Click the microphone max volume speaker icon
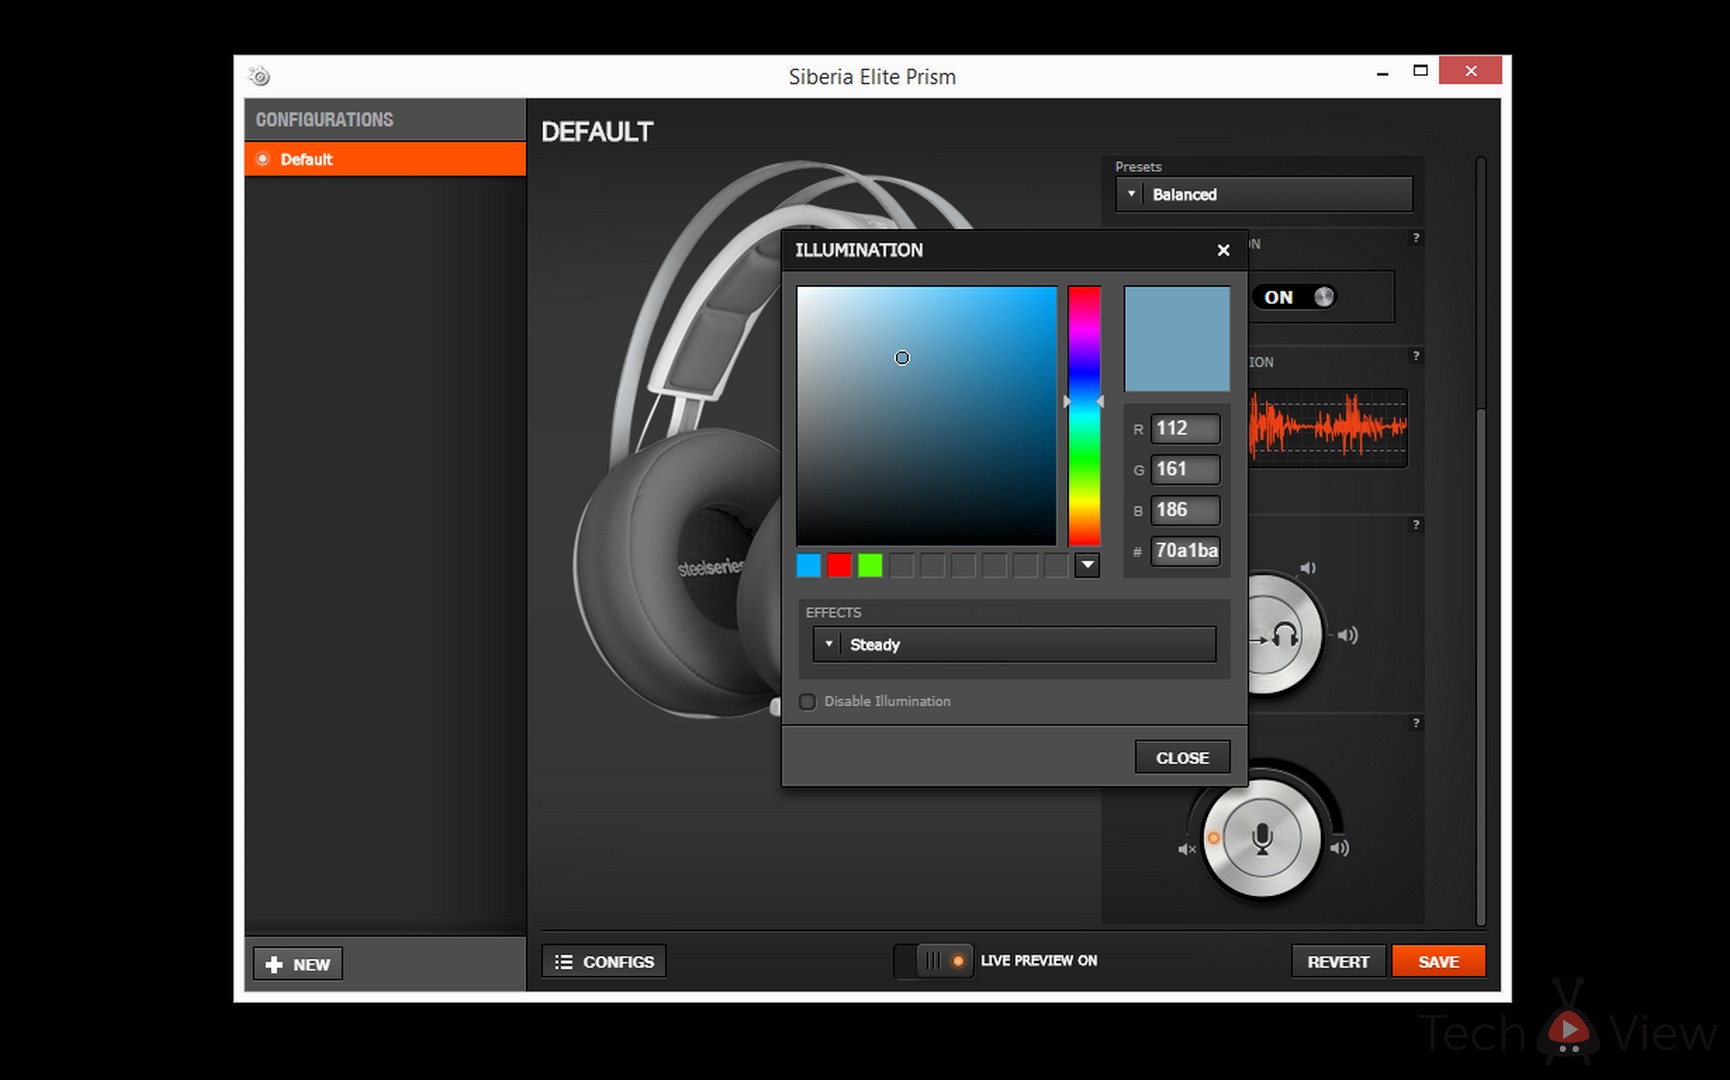The height and width of the screenshot is (1080, 1730). (x=1339, y=848)
